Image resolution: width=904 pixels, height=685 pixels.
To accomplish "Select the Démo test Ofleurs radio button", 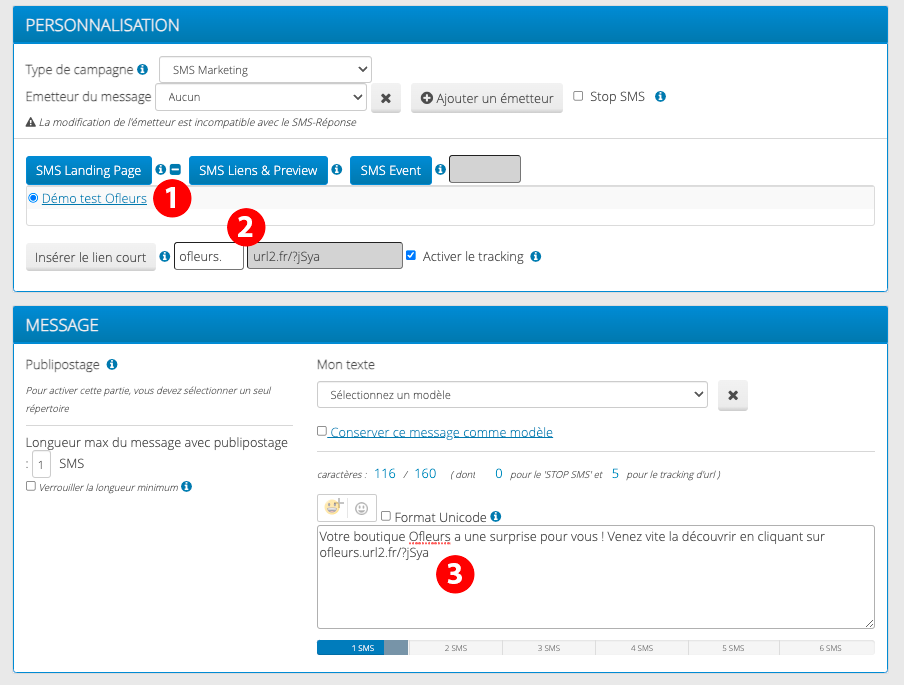I will point(33,198).
